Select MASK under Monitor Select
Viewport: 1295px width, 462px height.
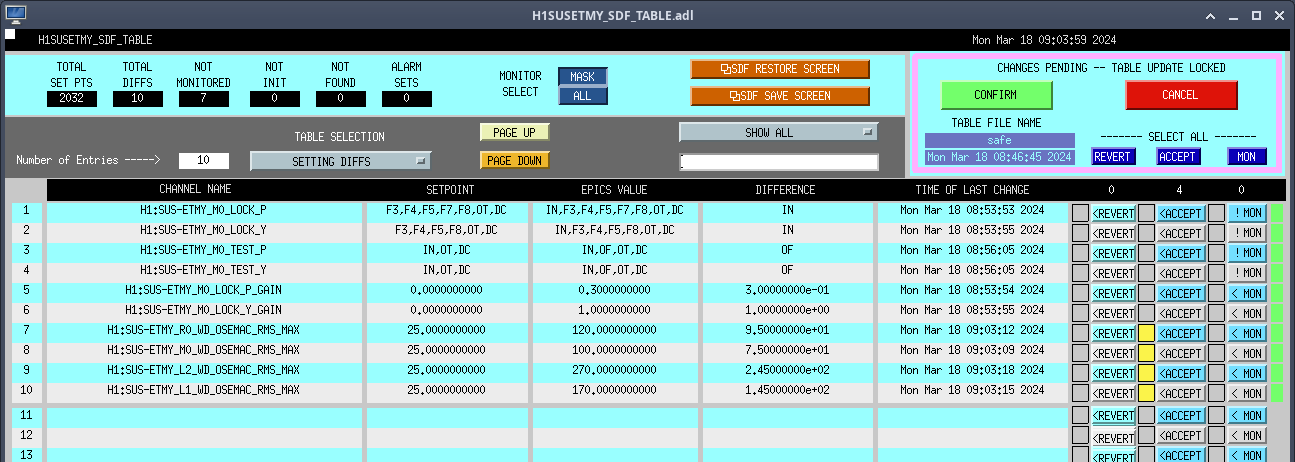[582, 77]
